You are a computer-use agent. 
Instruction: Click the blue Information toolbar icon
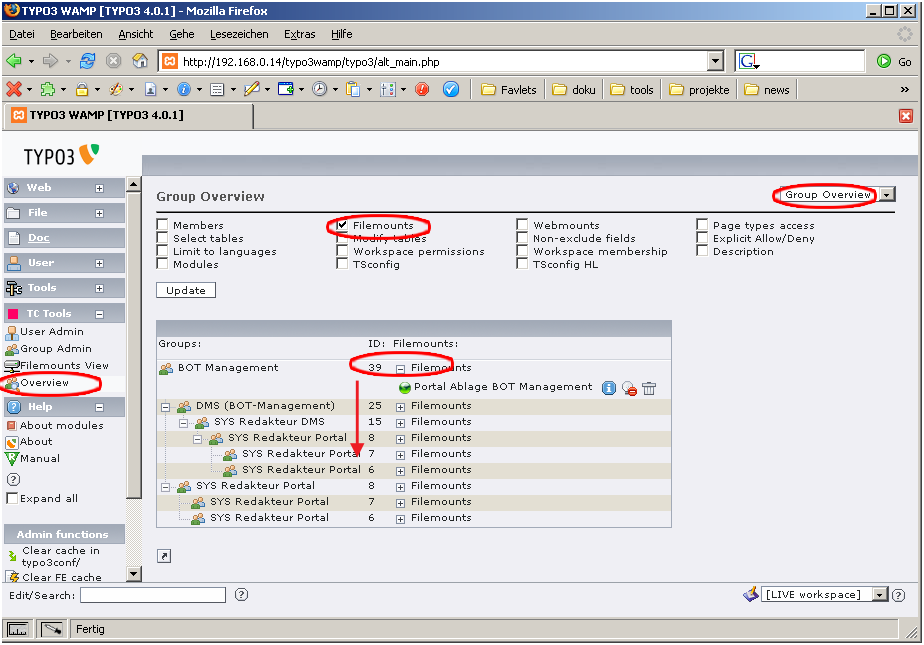pyautogui.click(x=184, y=89)
